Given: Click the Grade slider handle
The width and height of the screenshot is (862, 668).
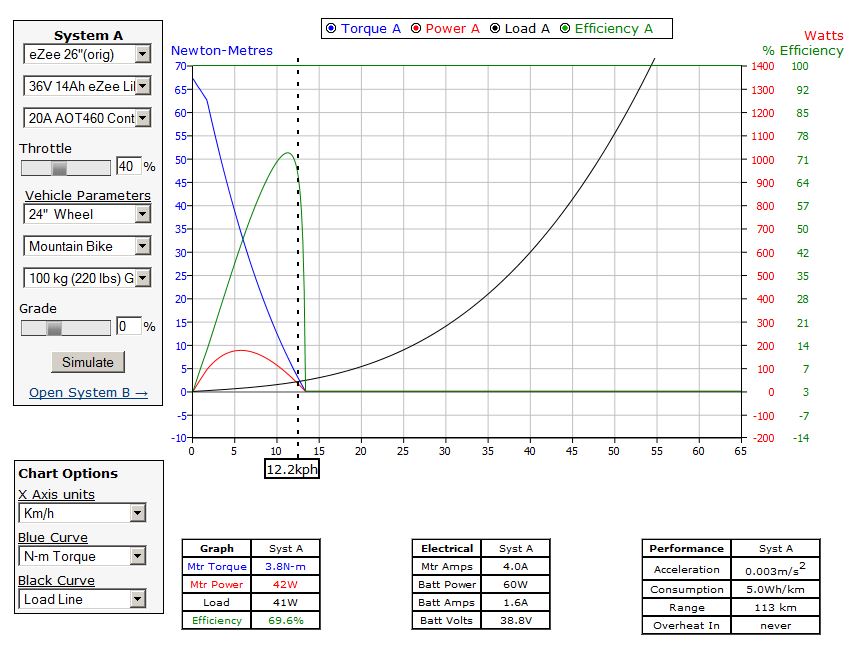Looking at the screenshot, I should click(54, 328).
